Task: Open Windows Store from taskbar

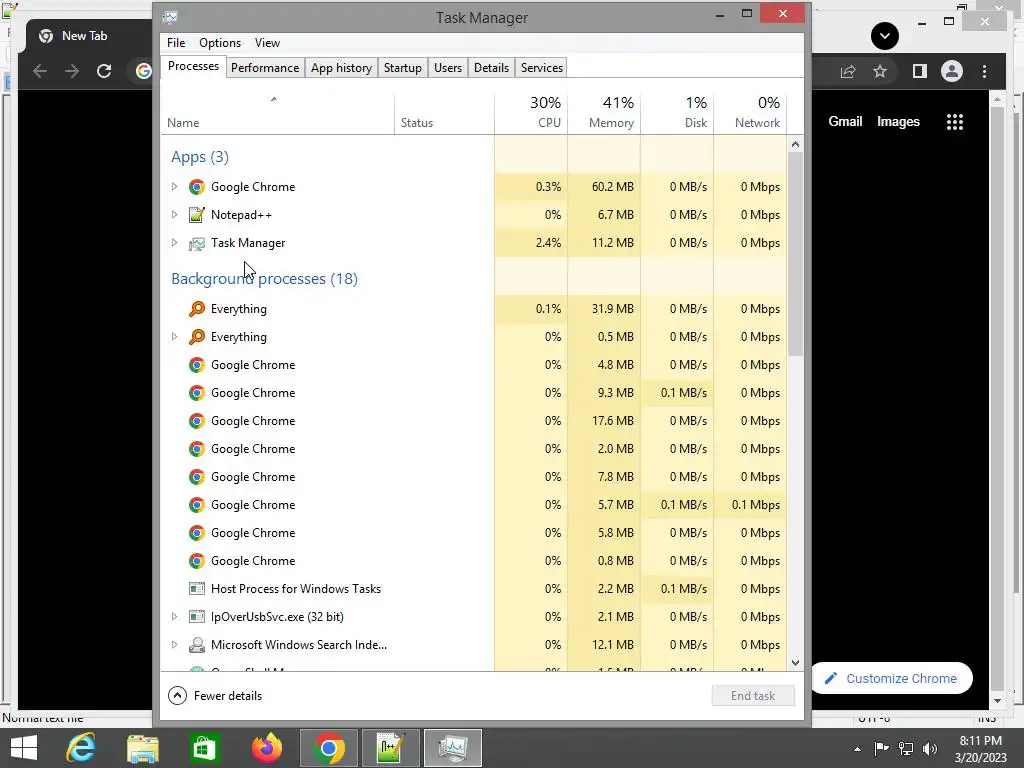Action: 204,748
